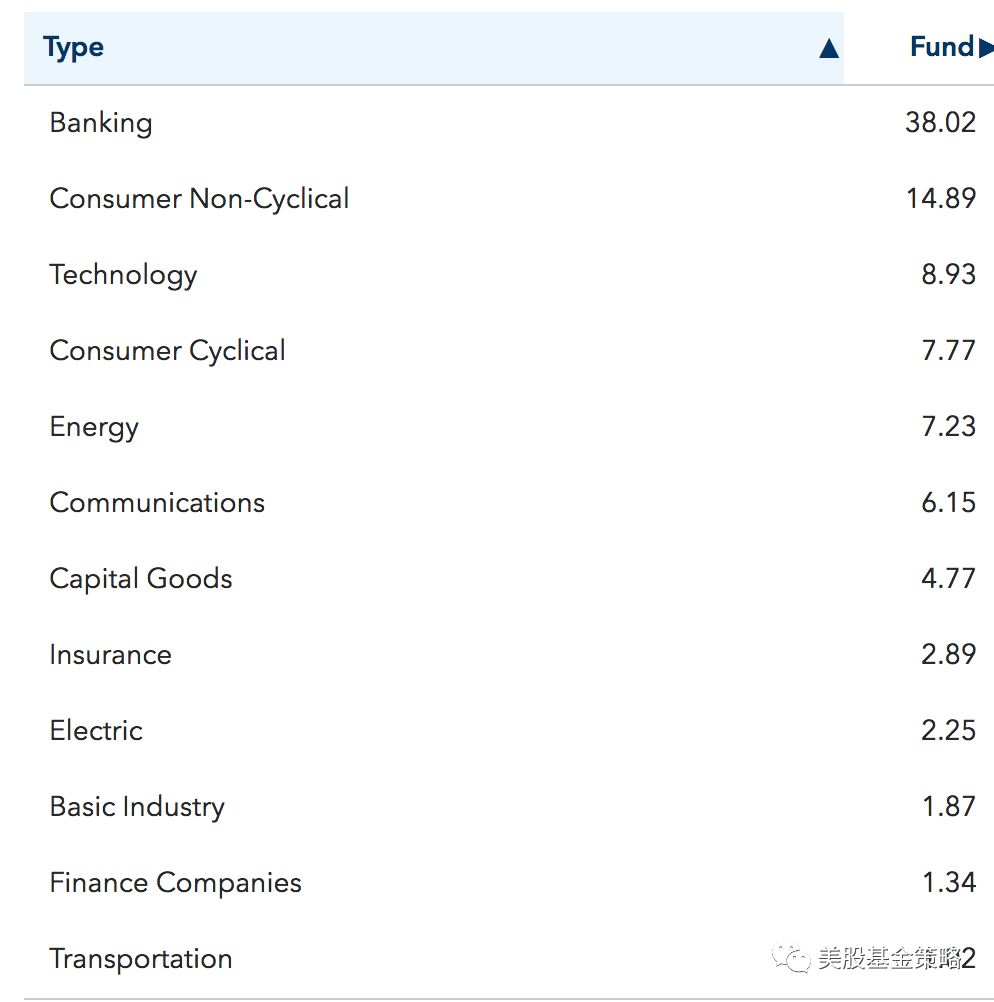The height and width of the screenshot is (1002, 994).
Task: Select the Electric sector row
Action: click(x=96, y=731)
